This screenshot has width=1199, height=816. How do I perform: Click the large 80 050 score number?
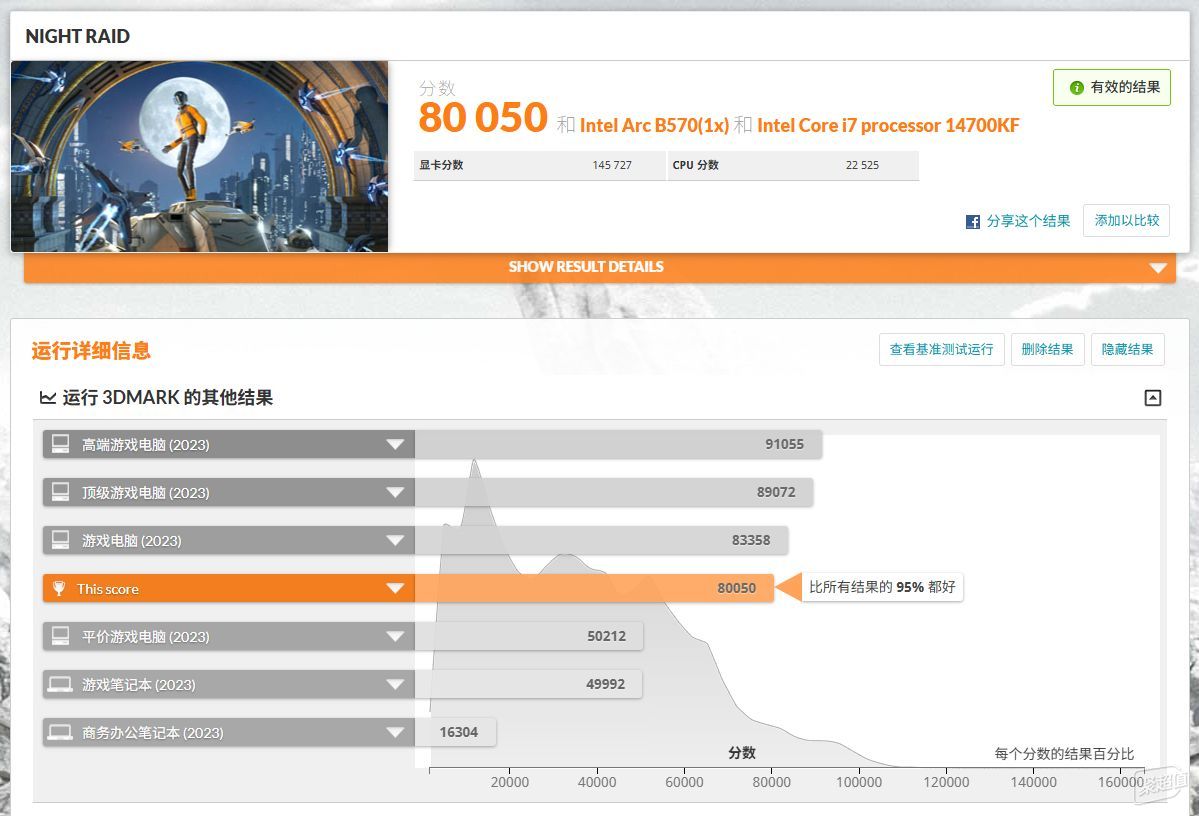coord(483,118)
